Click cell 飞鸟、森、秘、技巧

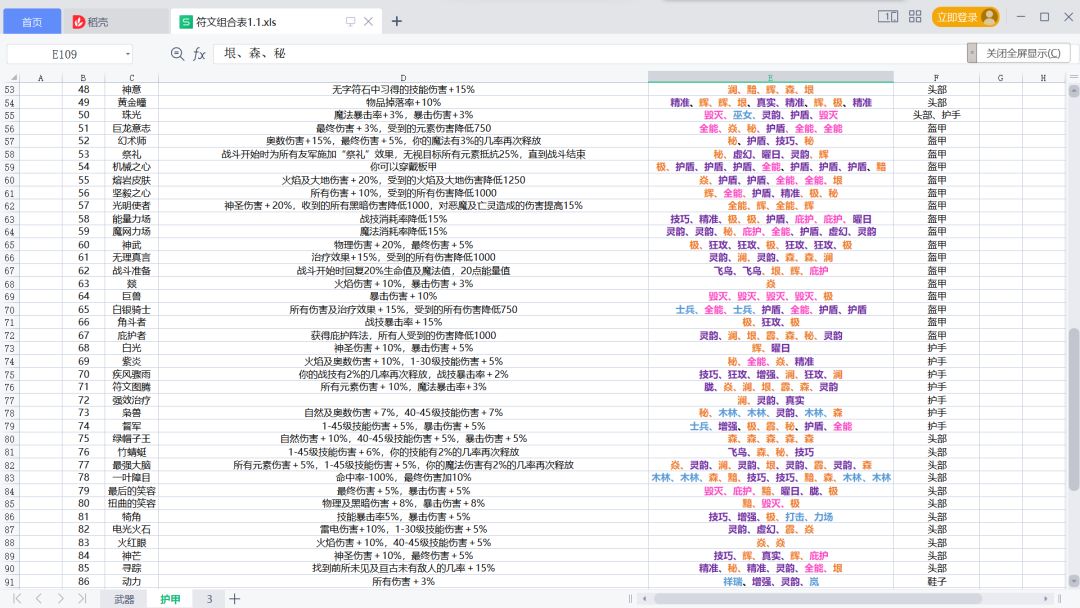coord(770,452)
